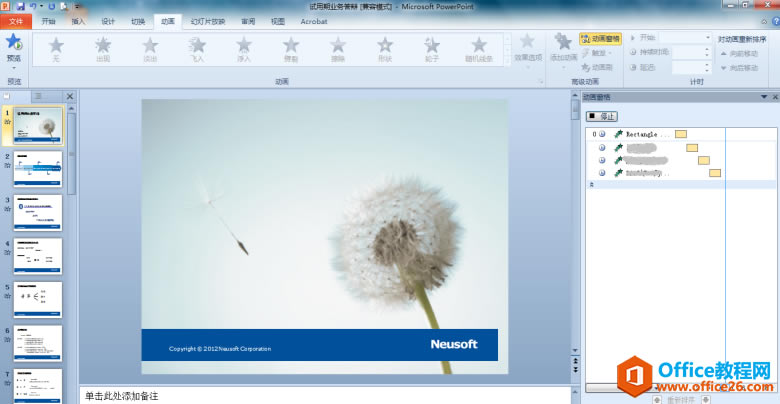Image resolution: width=780 pixels, height=404 pixels.
Task: Switch left pane to Outline tab
Action: point(39,96)
